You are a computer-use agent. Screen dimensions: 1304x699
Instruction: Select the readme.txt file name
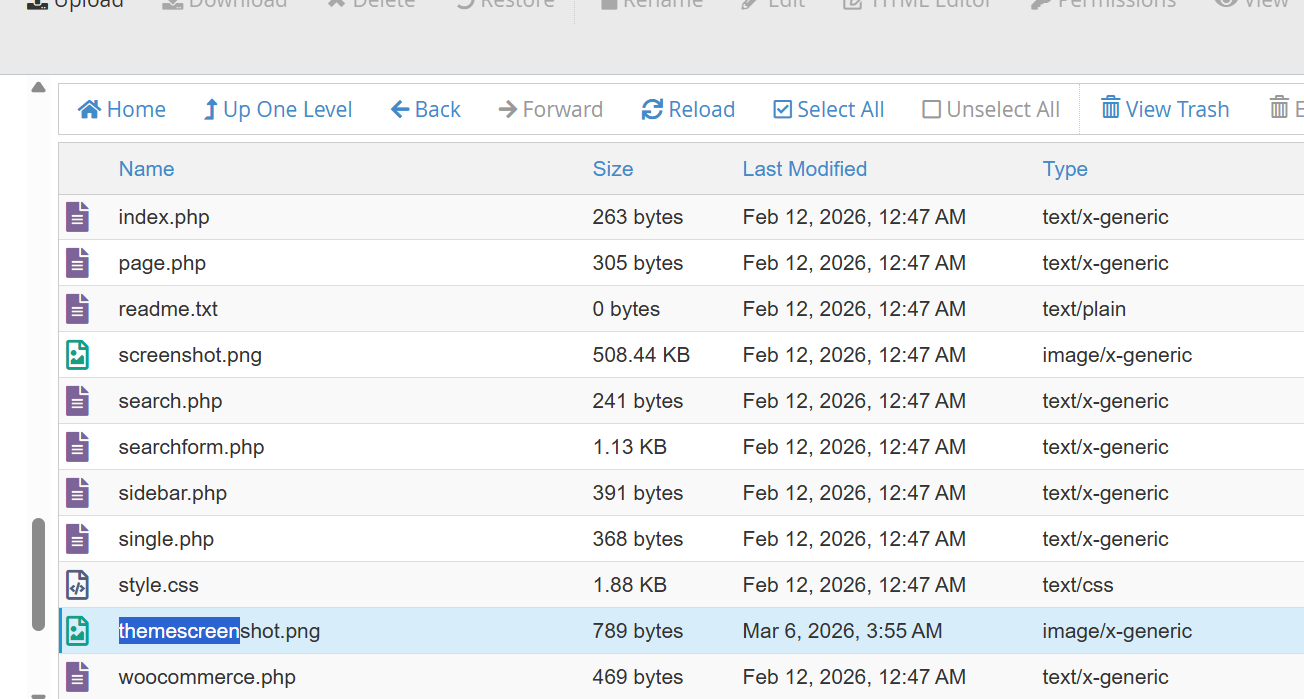[x=168, y=309]
